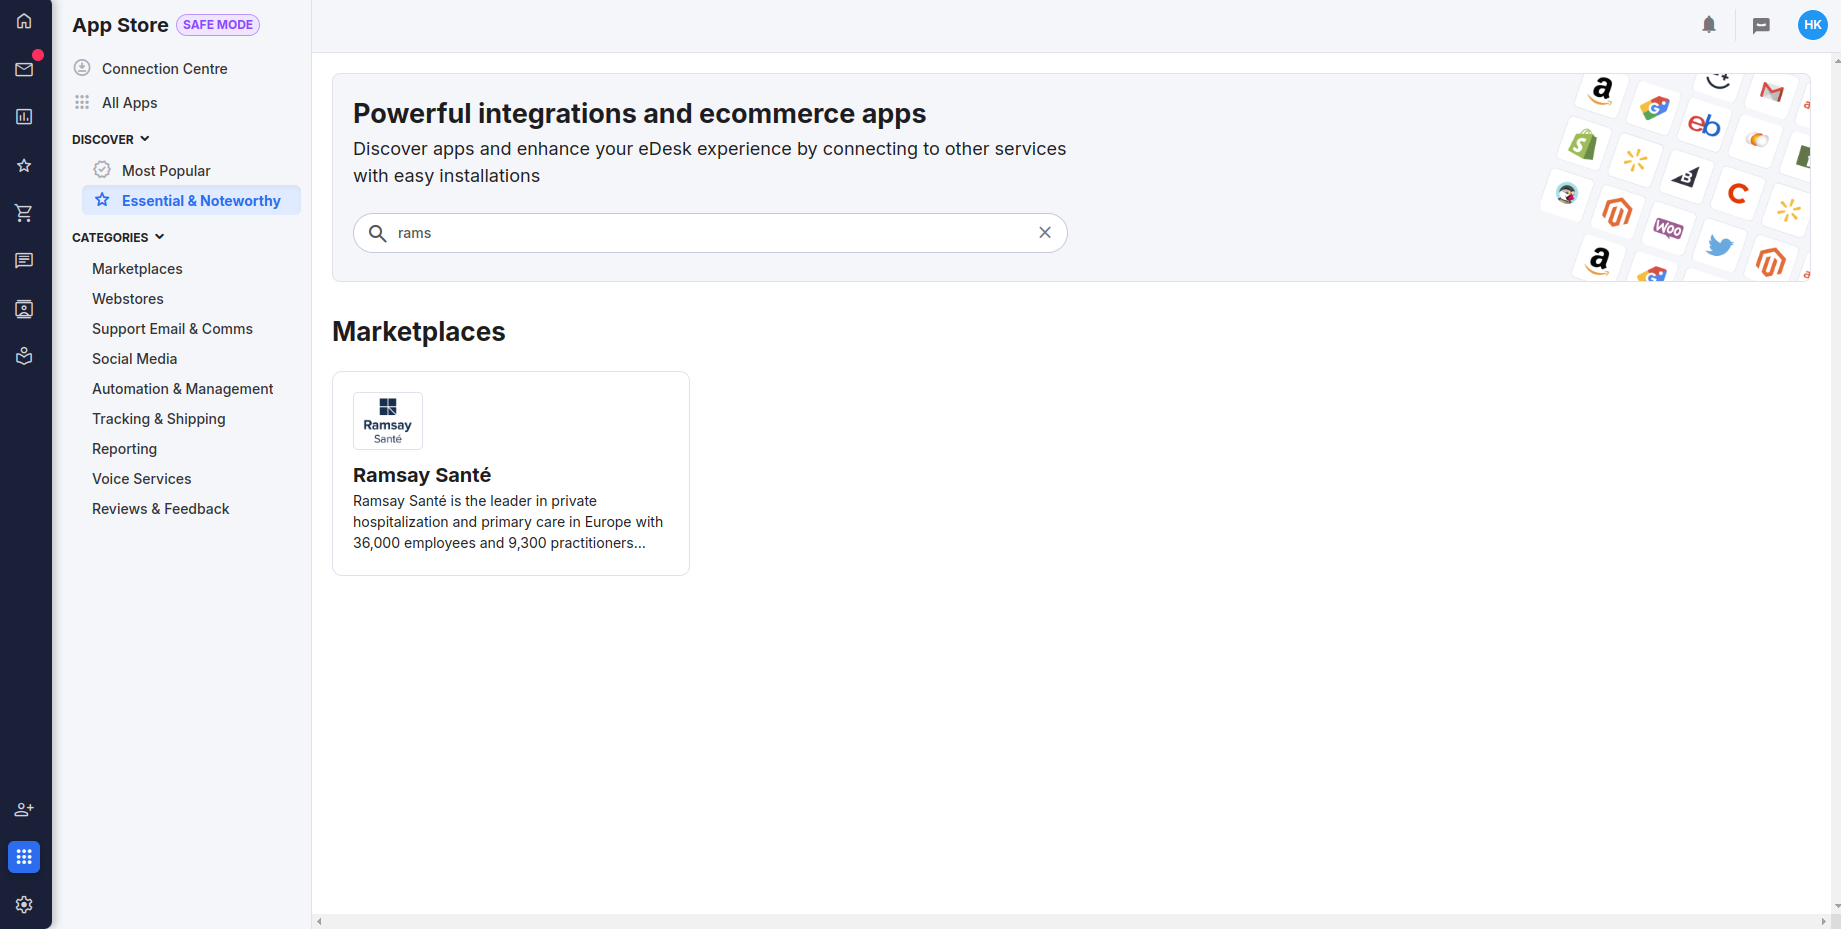
Task: Select the Essential & Noteworthy filter
Action: 200,200
